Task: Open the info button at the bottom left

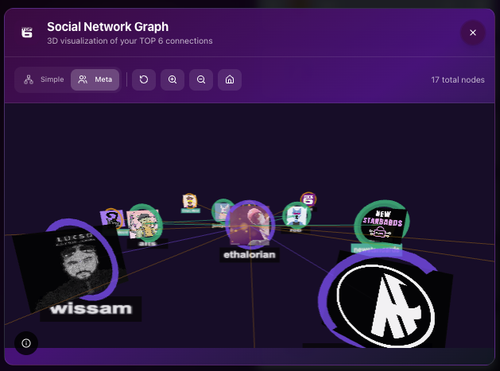Action: tap(26, 343)
